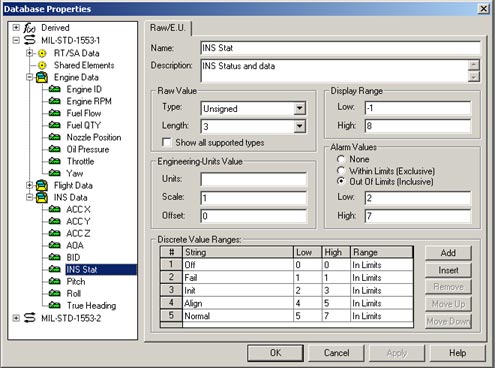
Task: Click the RT/SA Data yellow circle icon
Action: (42, 53)
